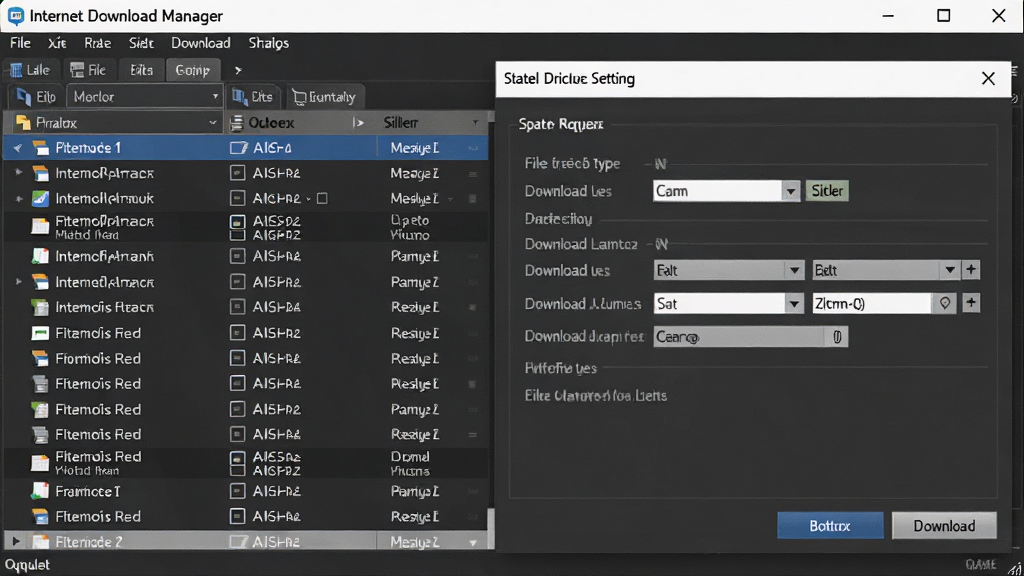Click the Ocloex column header icon

point(237,123)
